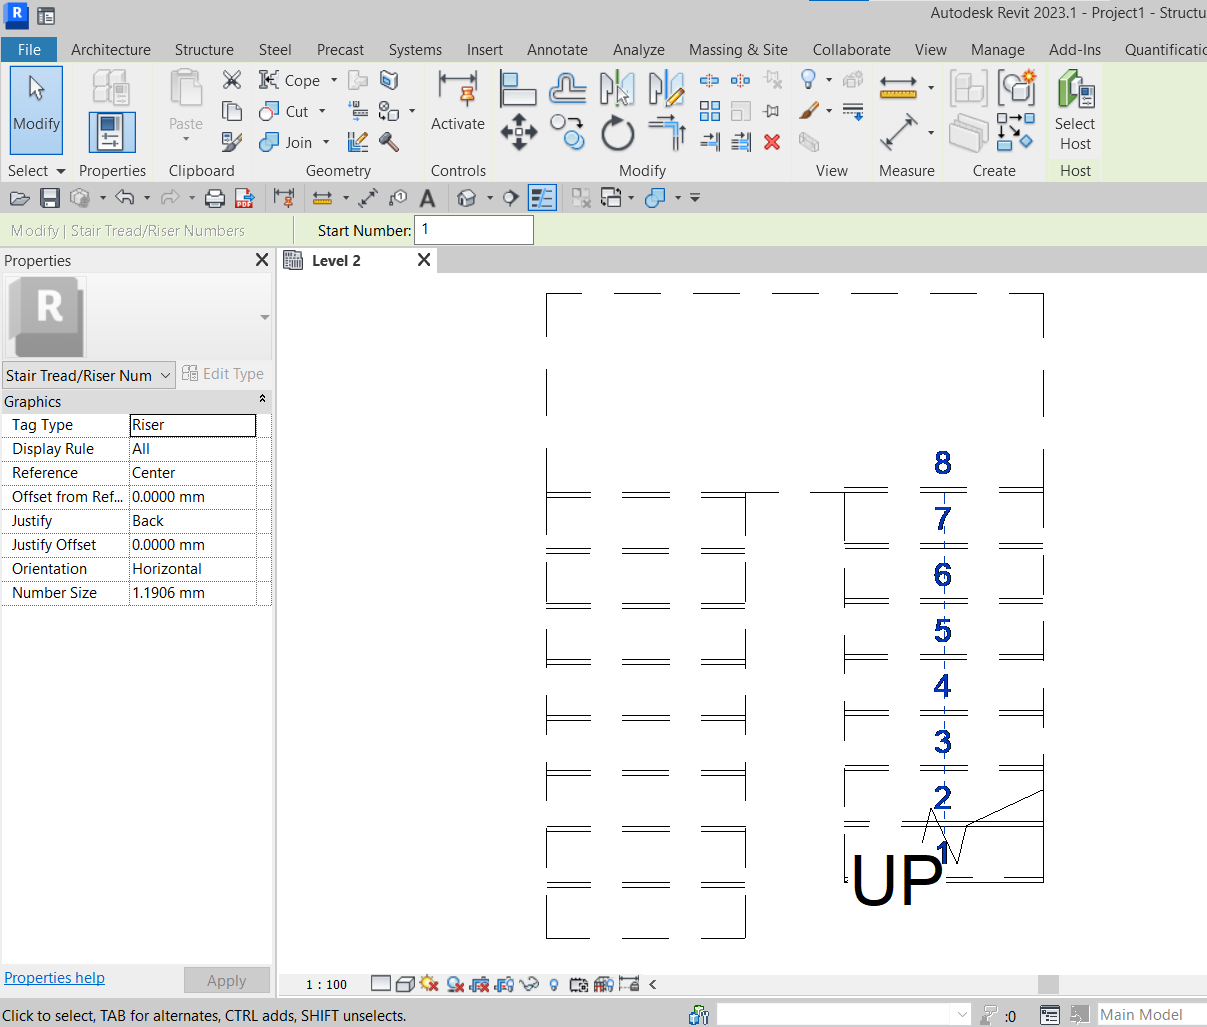Click the Start Number input field
Image resolution: width=1207 pixels, height=1027 pixels.
[x=473, y=230]
